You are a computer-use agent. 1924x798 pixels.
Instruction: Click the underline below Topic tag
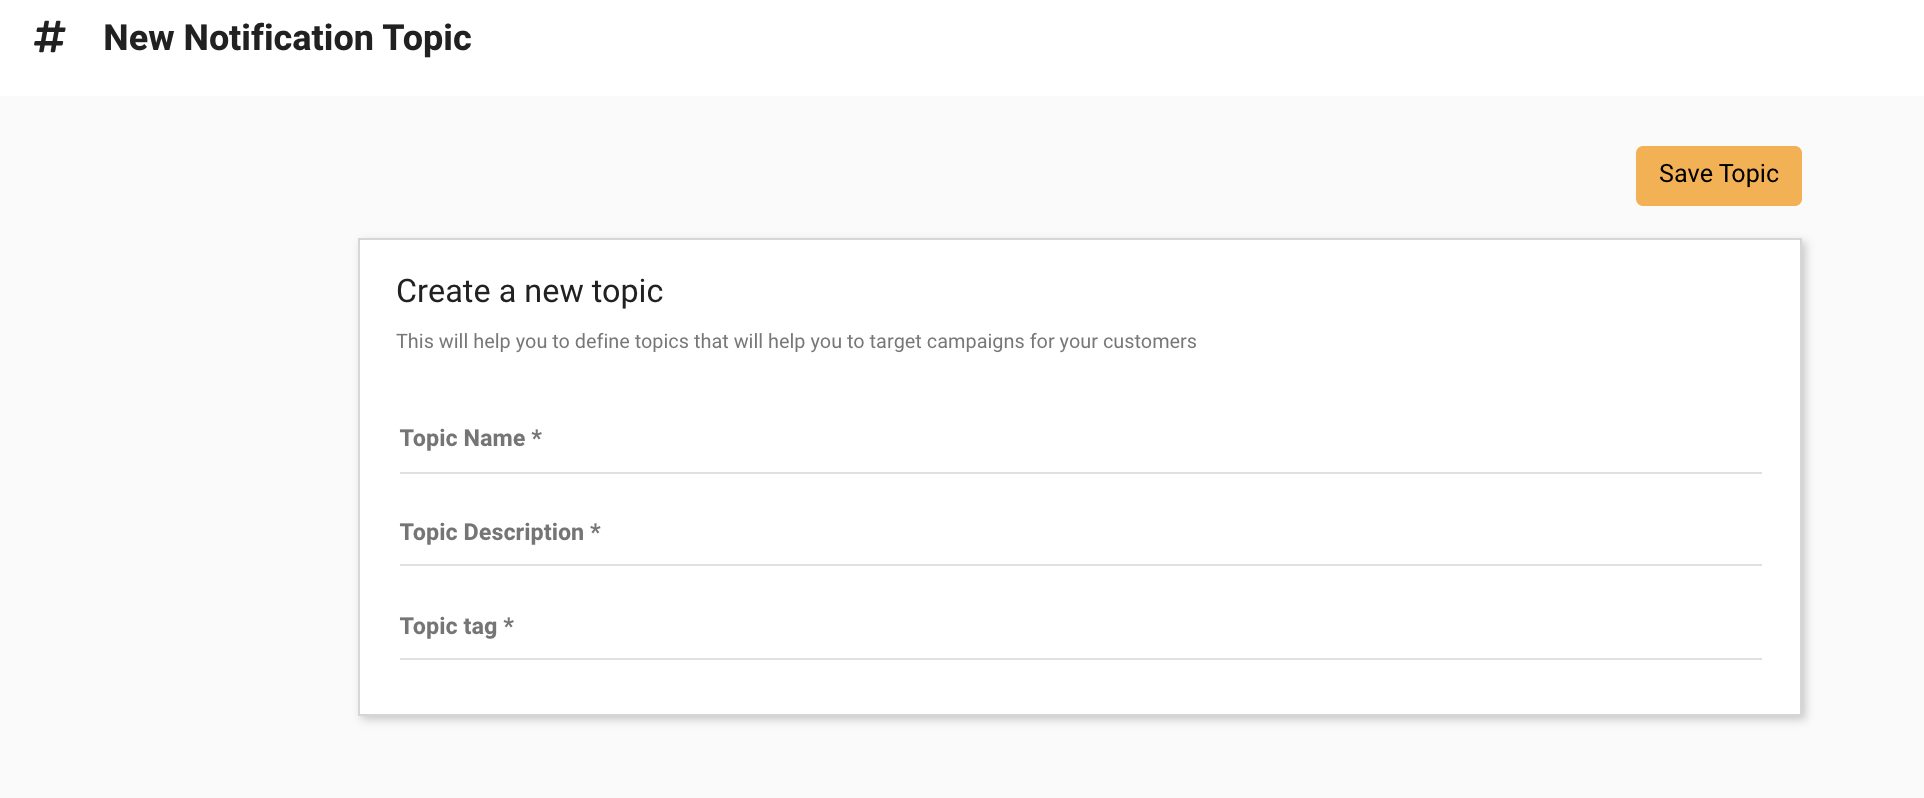click(x=1080, y=659)
